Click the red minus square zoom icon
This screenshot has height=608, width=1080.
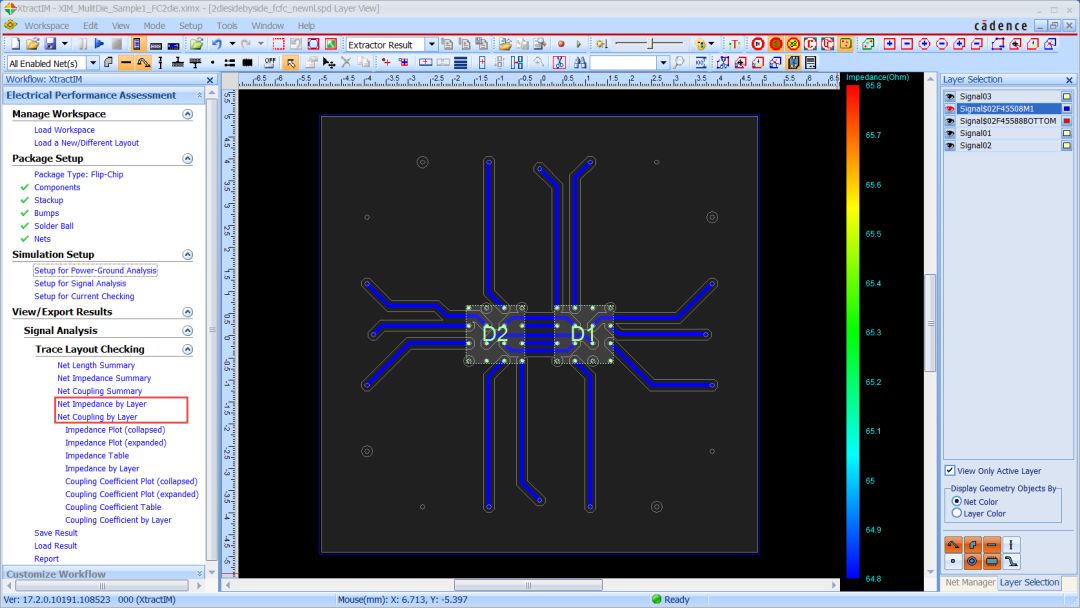point(907,44)
